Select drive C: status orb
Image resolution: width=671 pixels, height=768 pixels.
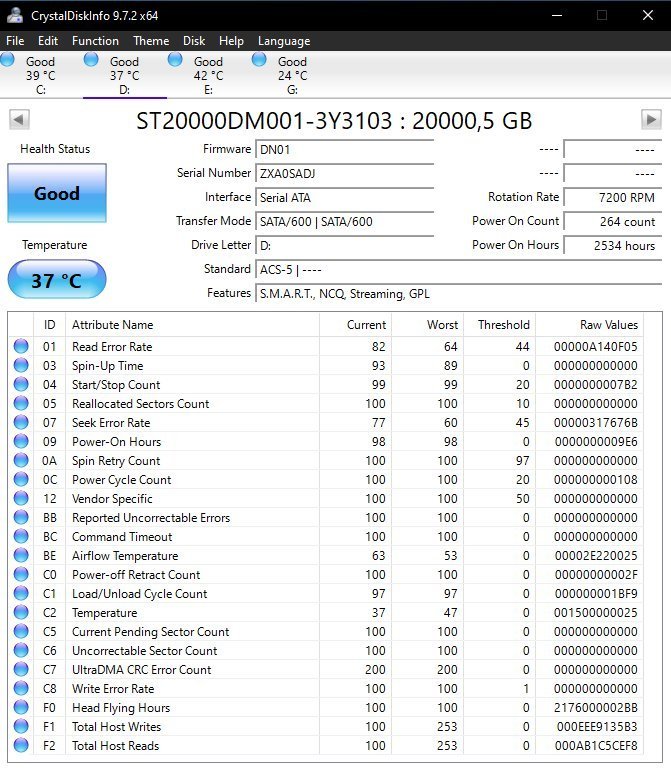[8, 60]
